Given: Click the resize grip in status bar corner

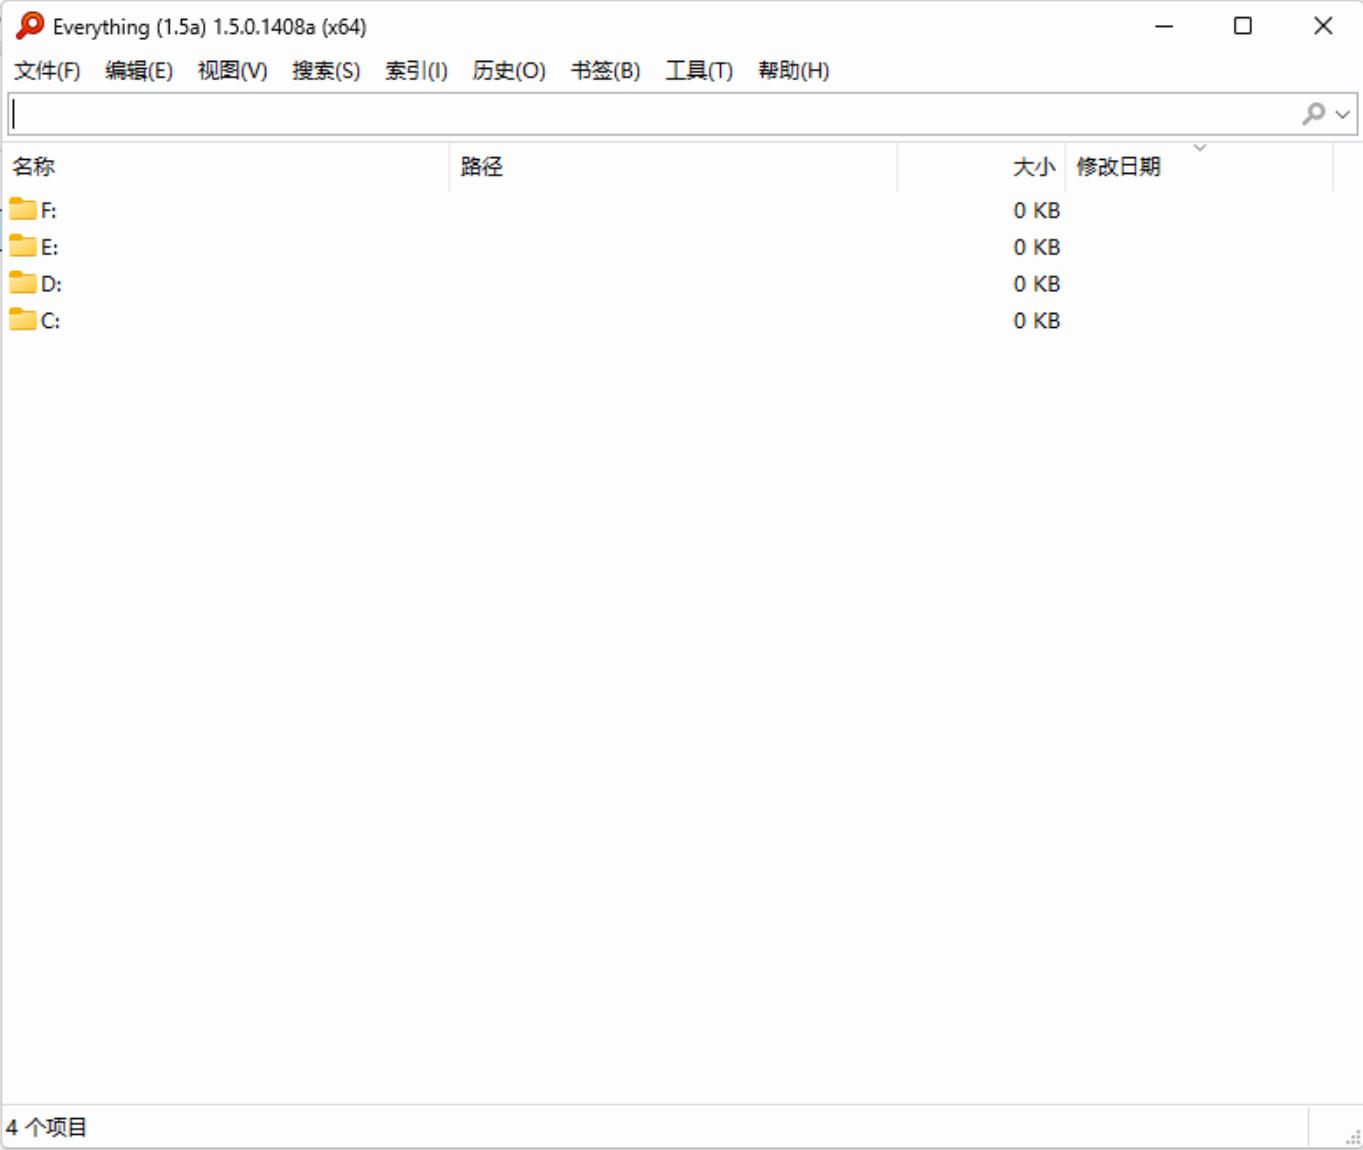Looking at the screenshot, I should pyautogui.click(x=1352, y=1138).
